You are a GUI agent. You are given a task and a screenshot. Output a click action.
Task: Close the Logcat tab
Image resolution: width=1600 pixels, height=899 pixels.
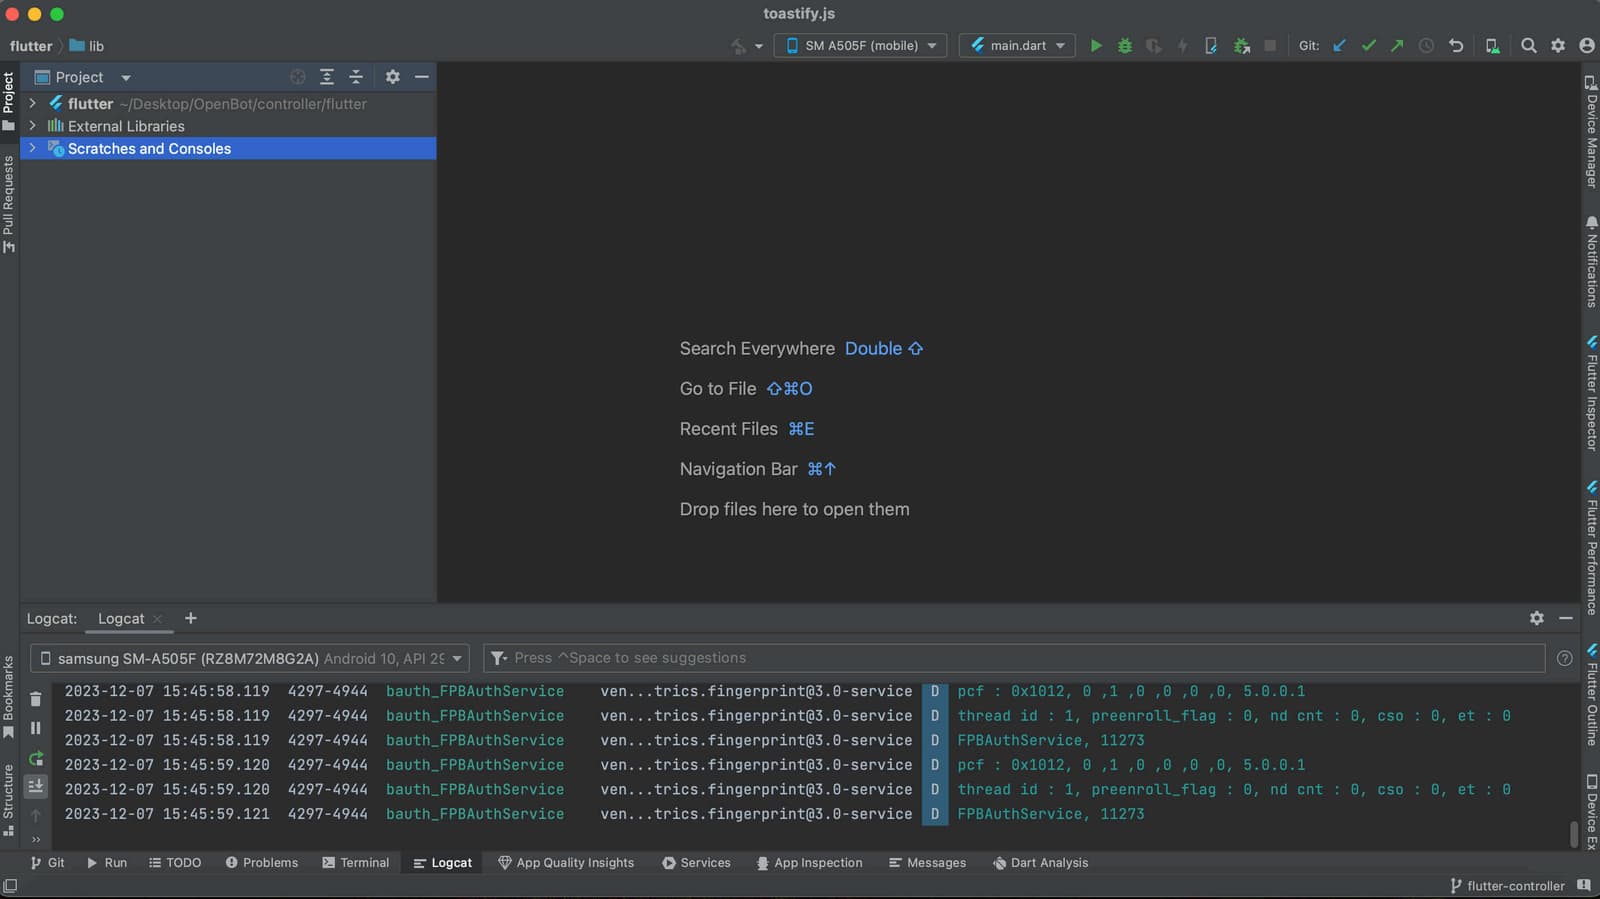tap(157, 619)
